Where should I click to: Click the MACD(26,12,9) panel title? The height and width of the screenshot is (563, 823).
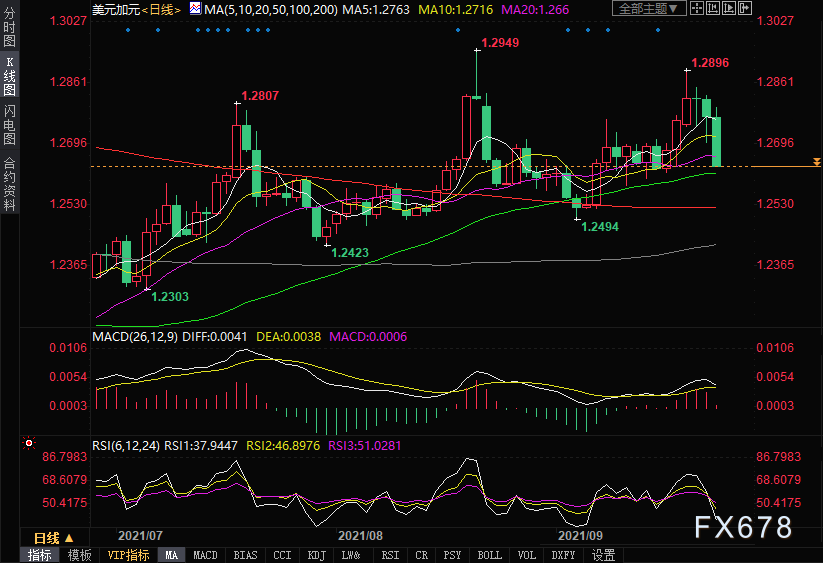point(135,337)
